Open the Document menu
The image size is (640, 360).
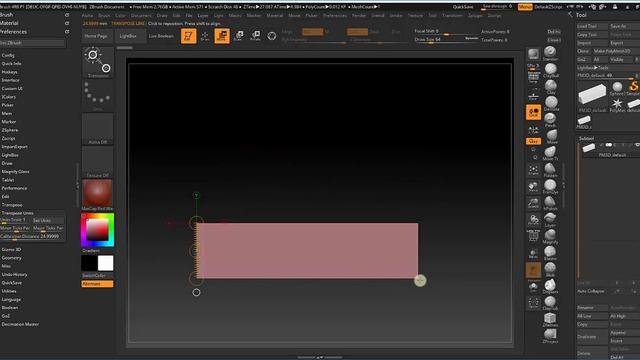click(141, 16)
